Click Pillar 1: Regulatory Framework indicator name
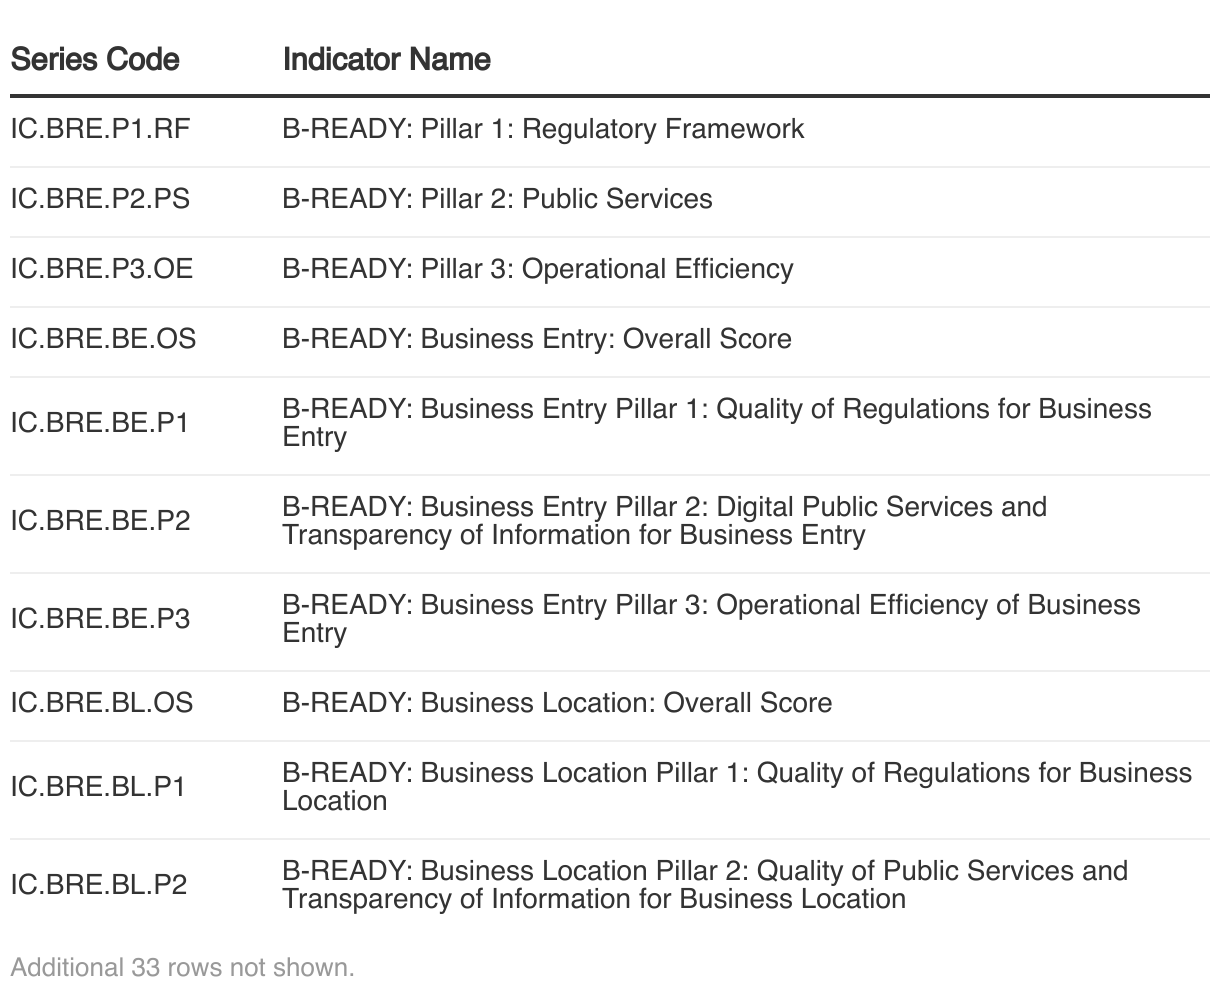Image resolution: width=1220 pixels, height=992 pixels. (x=543, y=129)
